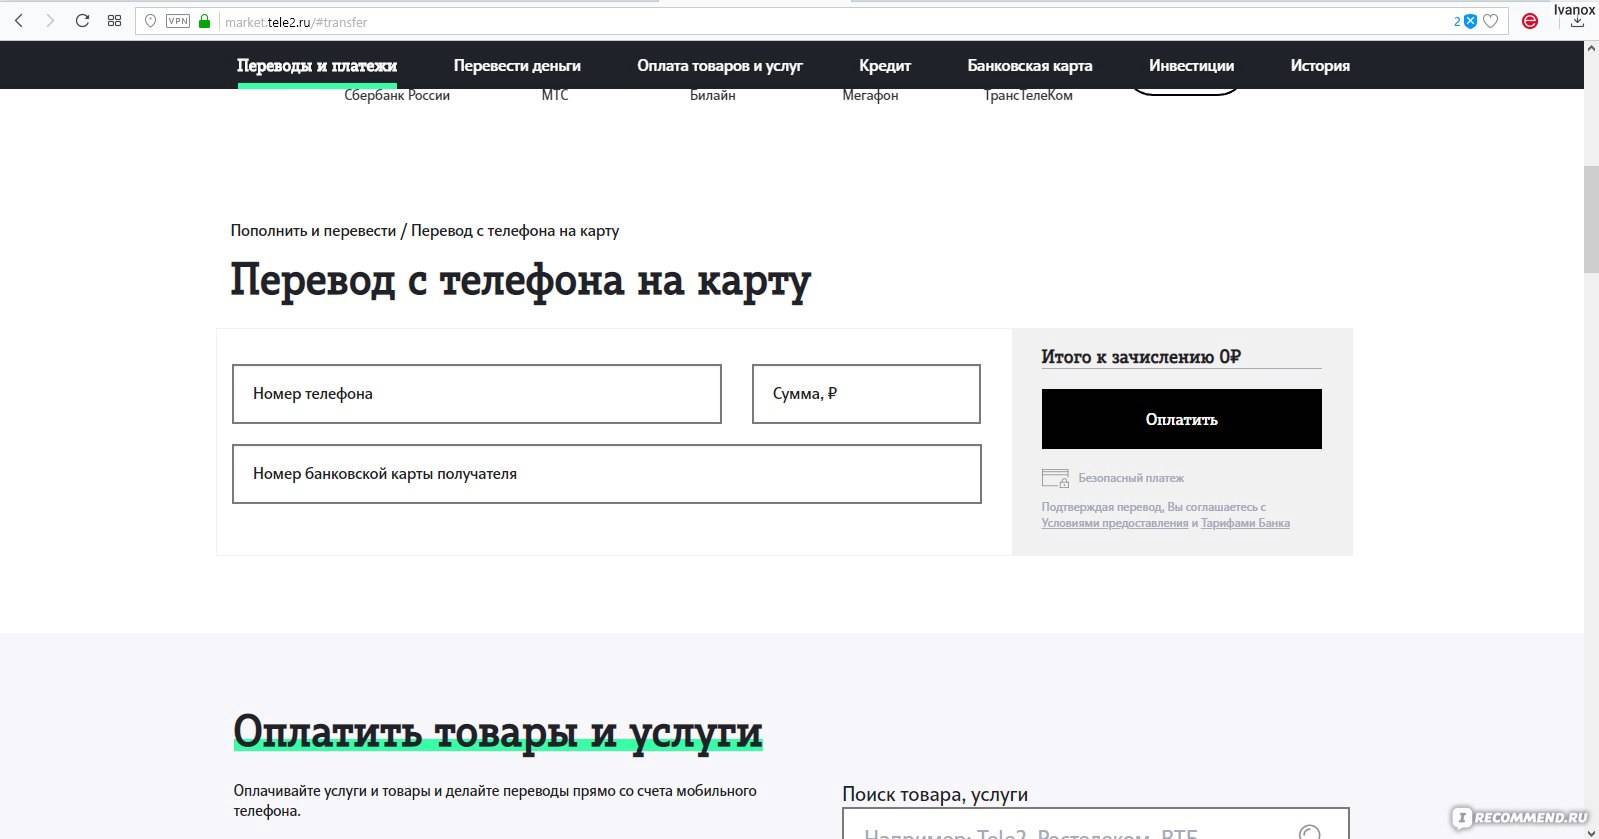Select the Мегафон provider

coord(870,96)
